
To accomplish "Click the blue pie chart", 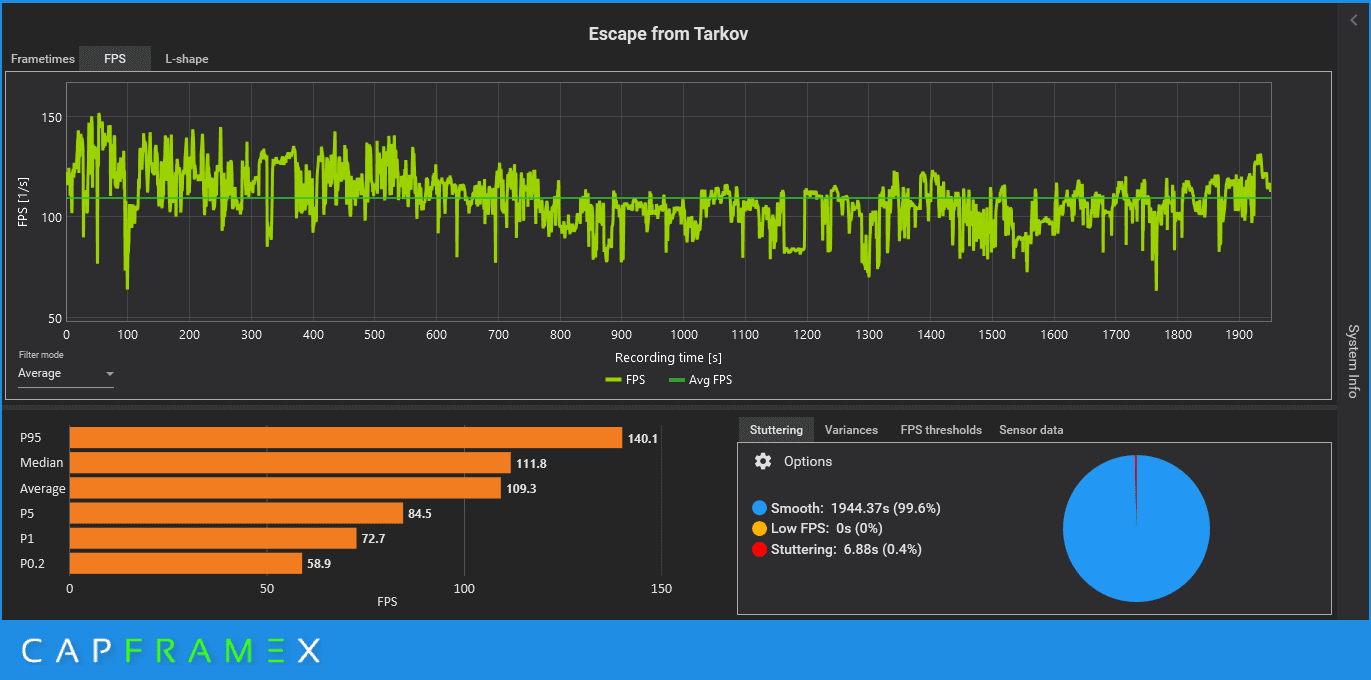I will (1136, 528).
